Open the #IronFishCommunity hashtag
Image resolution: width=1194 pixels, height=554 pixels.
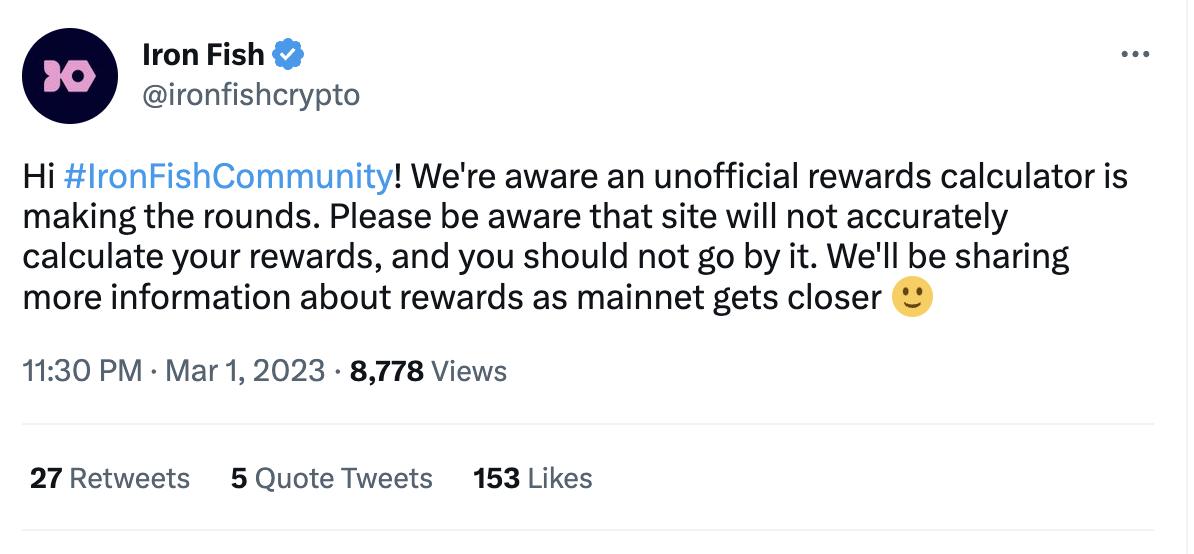click(227, 177)
